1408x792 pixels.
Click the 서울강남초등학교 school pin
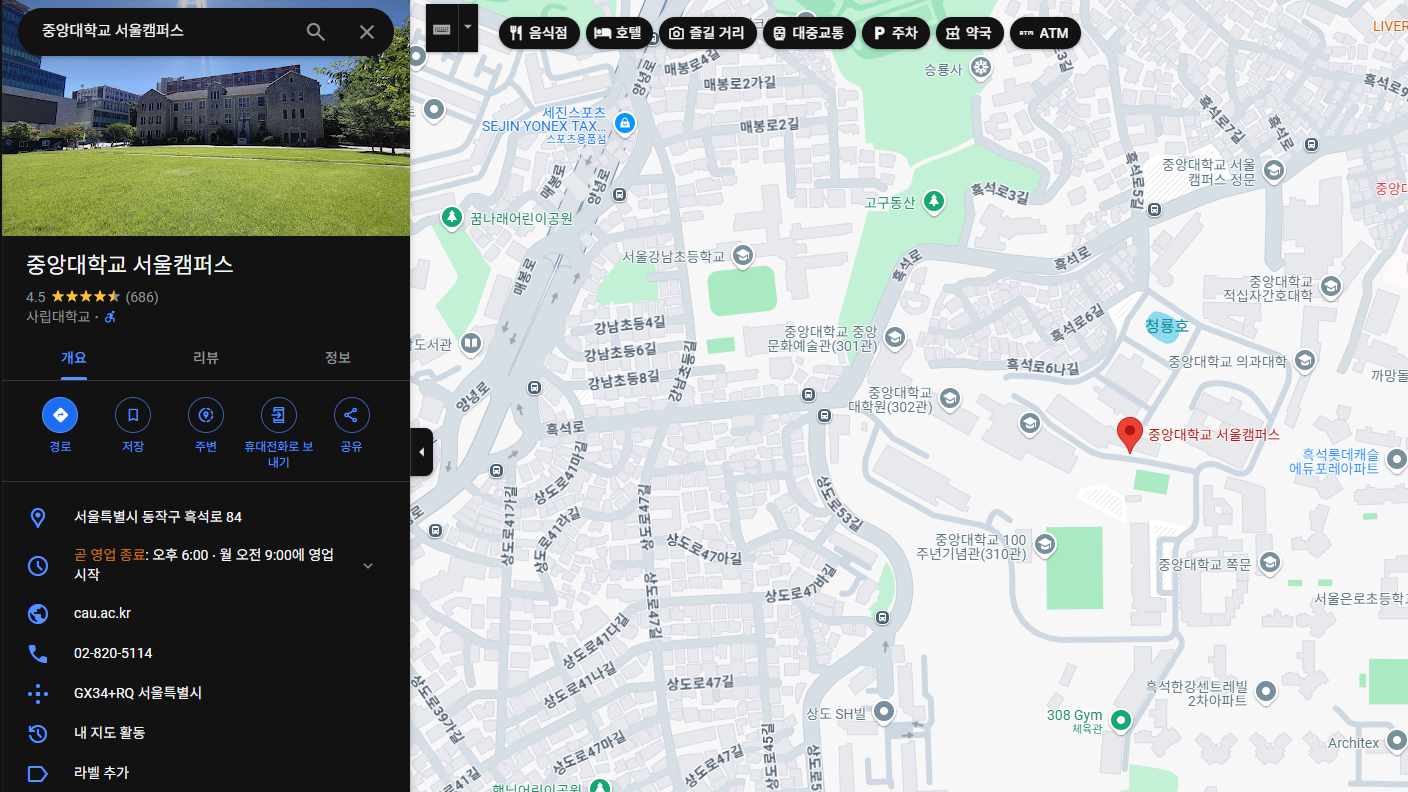742,257
